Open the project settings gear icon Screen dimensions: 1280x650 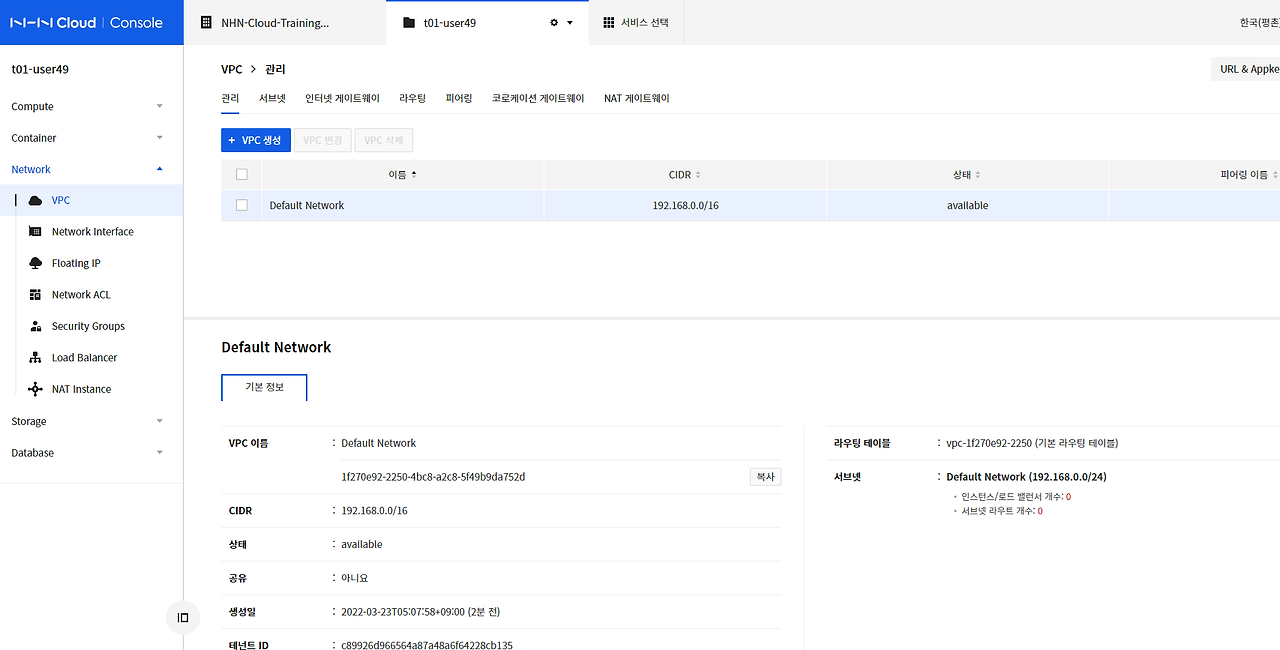click(554, 22)
